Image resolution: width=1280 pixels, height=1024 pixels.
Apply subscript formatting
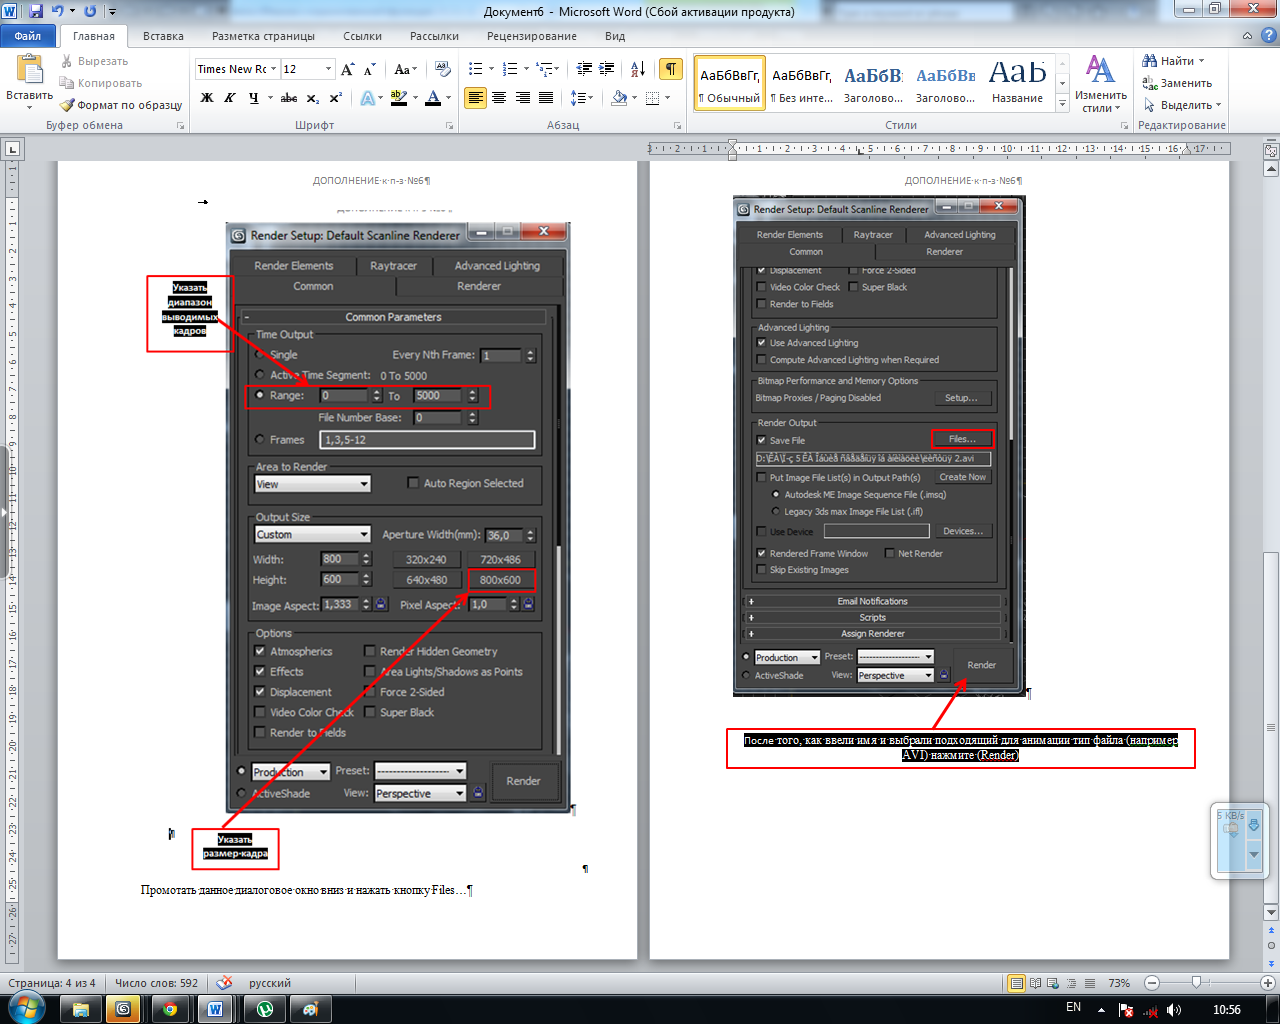point(313,98)
